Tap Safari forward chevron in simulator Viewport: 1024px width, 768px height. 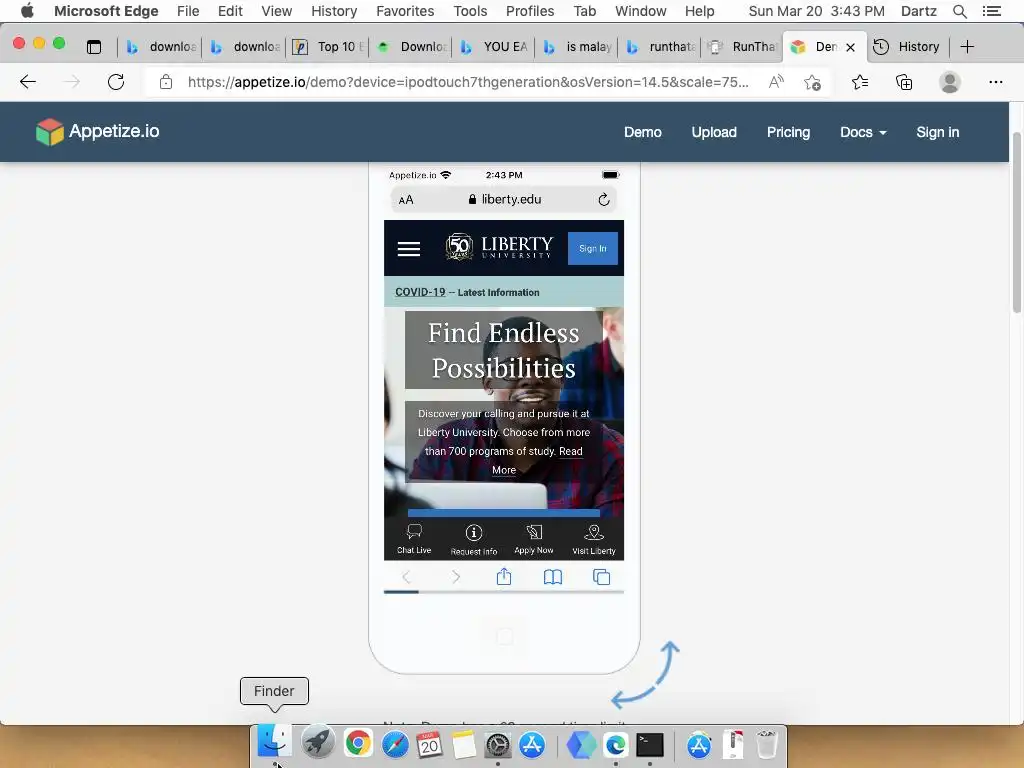pos(456,577)
